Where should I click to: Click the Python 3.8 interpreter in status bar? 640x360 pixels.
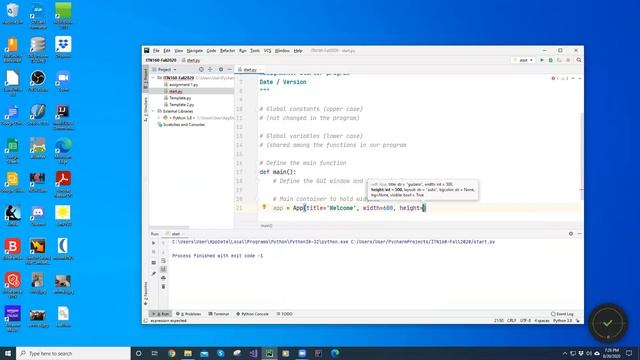pos(562,321)
